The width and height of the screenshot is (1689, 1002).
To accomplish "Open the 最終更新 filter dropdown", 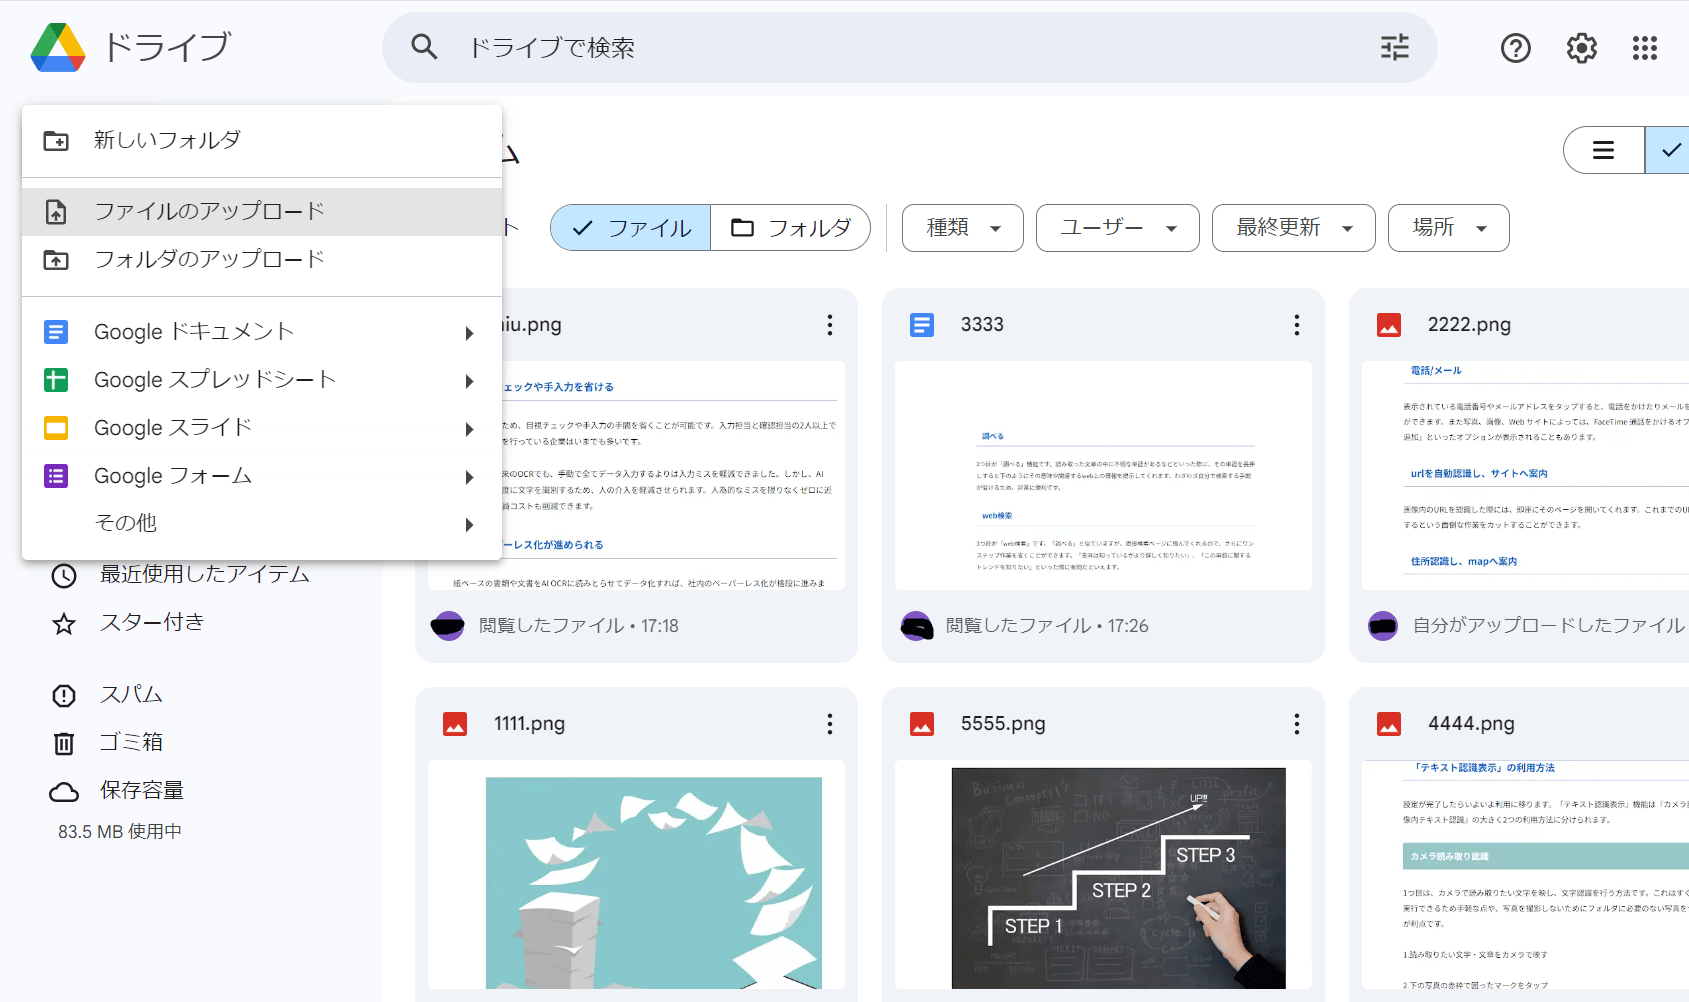I will 1294,228.
